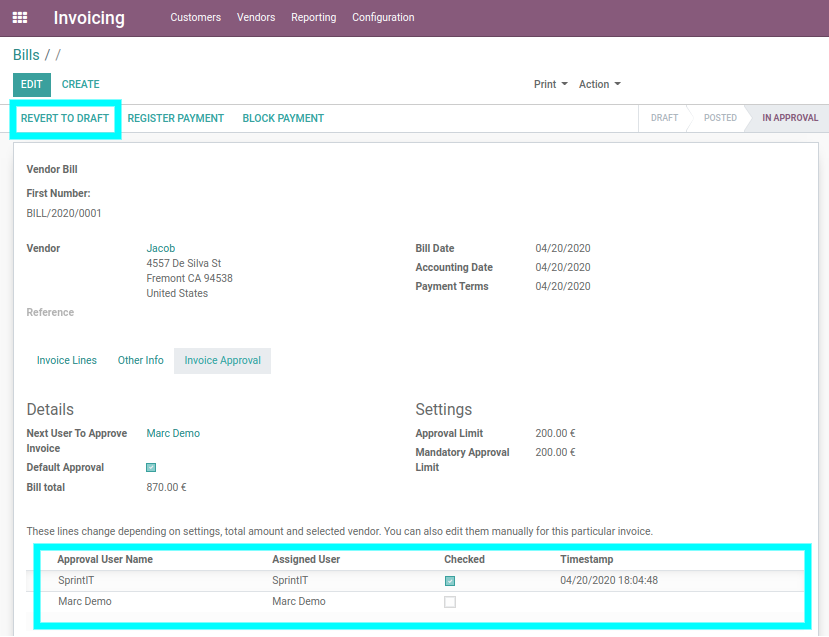Open the Action dropdown
The height and width of the screenshot is (637, 829).
pos(599,84)
